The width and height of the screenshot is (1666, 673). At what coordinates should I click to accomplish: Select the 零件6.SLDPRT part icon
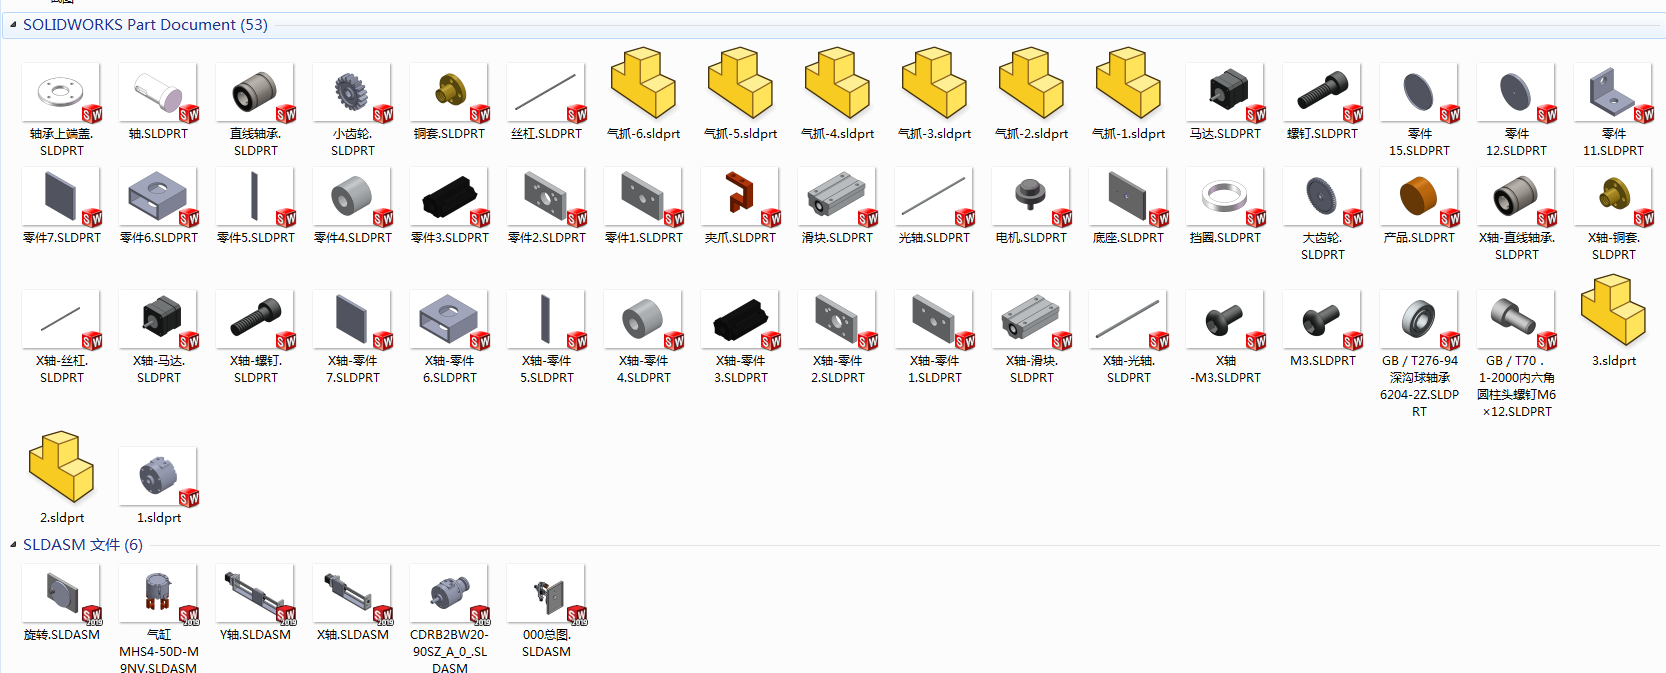point(159,197)
